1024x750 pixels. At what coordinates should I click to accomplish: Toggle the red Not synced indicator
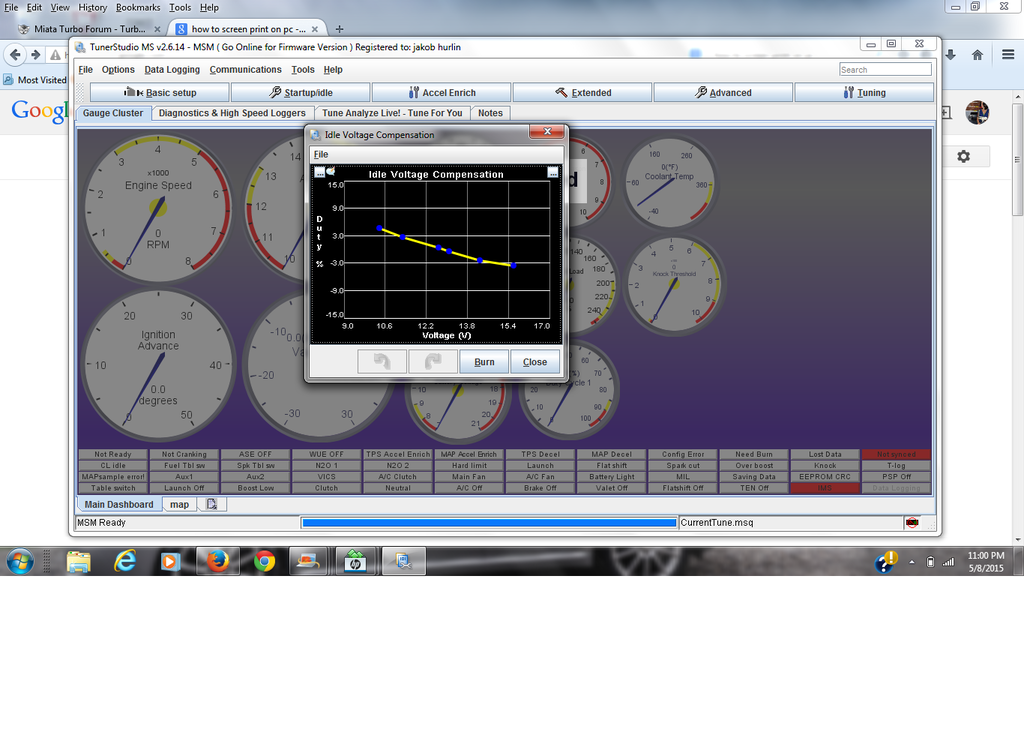896,454
